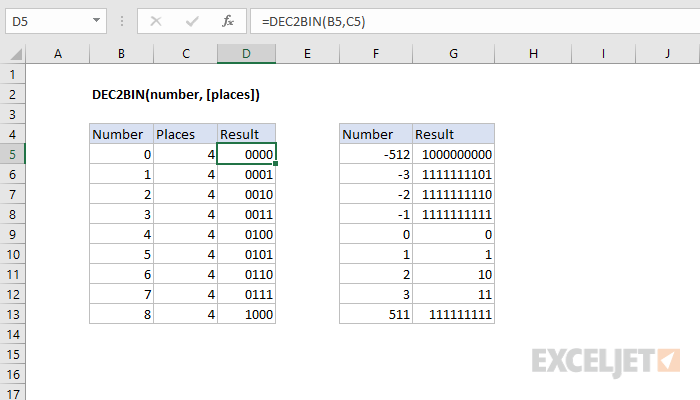Select cell G13 showing 111111111

coord(453,314)
